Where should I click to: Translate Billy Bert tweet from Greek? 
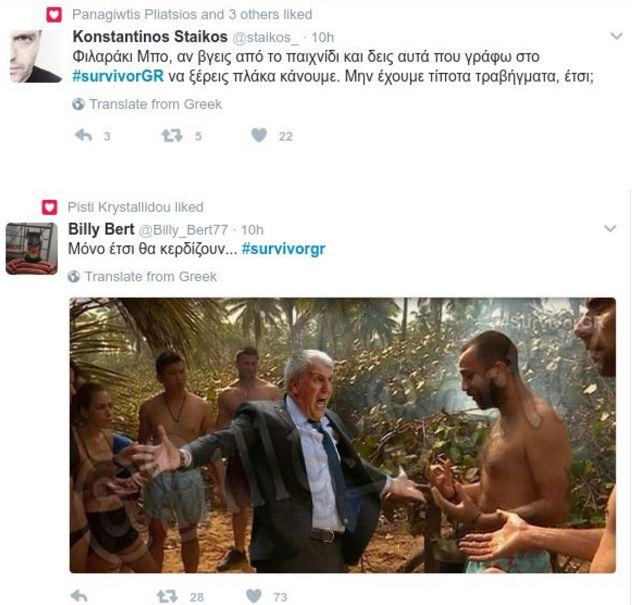(x=150, y=276)
